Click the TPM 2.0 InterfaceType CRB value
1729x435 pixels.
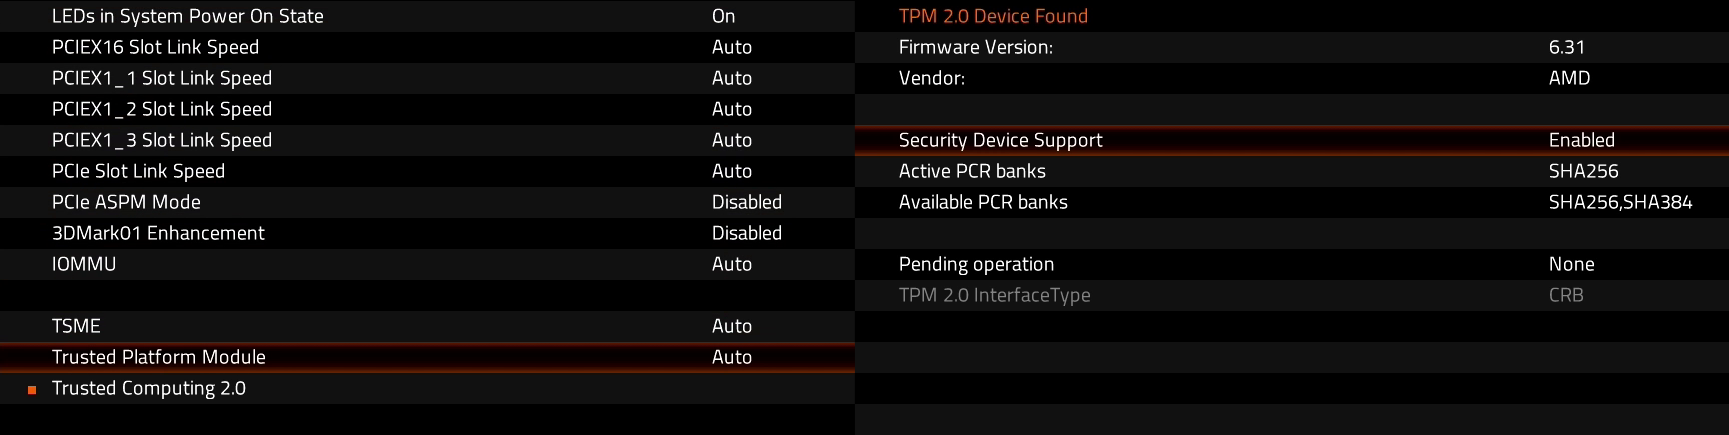(1565, 295)
